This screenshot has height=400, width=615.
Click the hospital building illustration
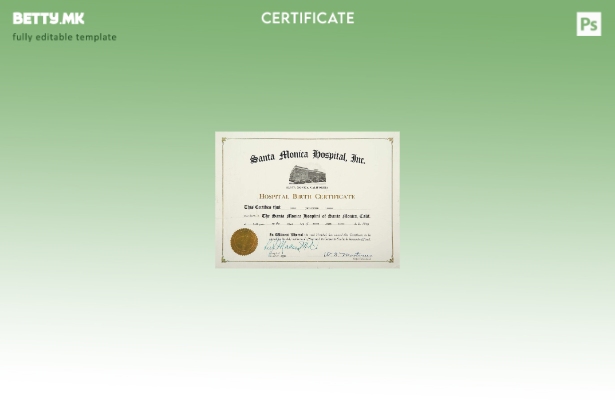(x=307, y=175)
